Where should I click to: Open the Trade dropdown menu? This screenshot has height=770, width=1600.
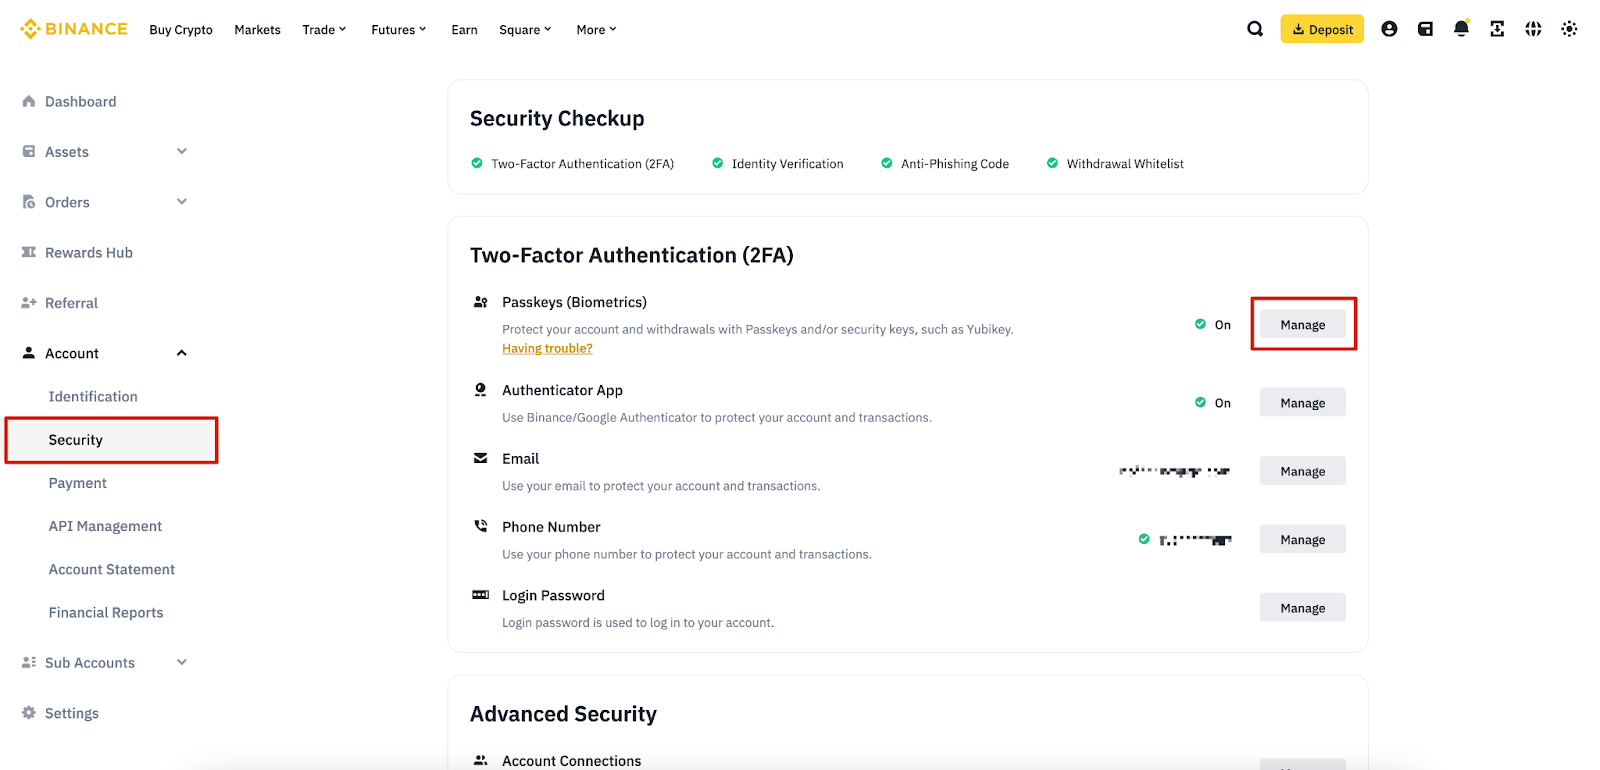[324, 30]
